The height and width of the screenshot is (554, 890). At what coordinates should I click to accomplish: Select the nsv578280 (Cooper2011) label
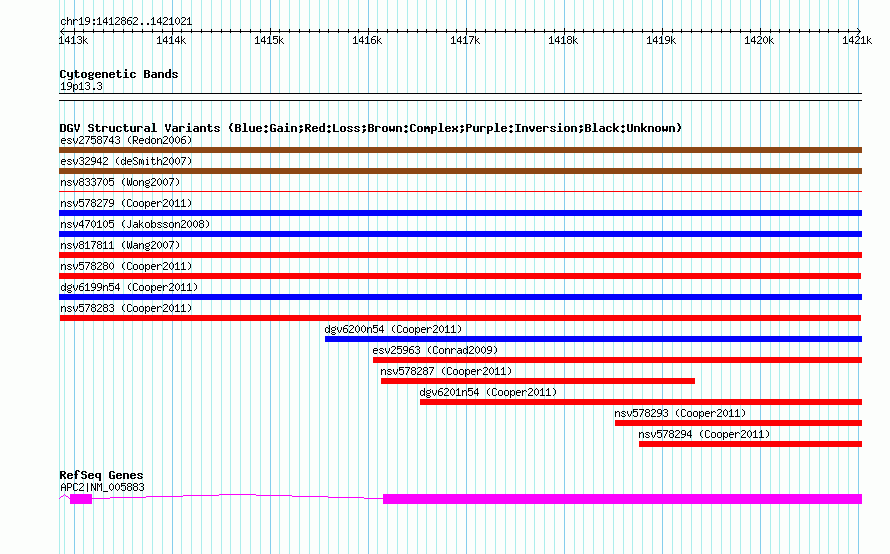click(126, 266)
